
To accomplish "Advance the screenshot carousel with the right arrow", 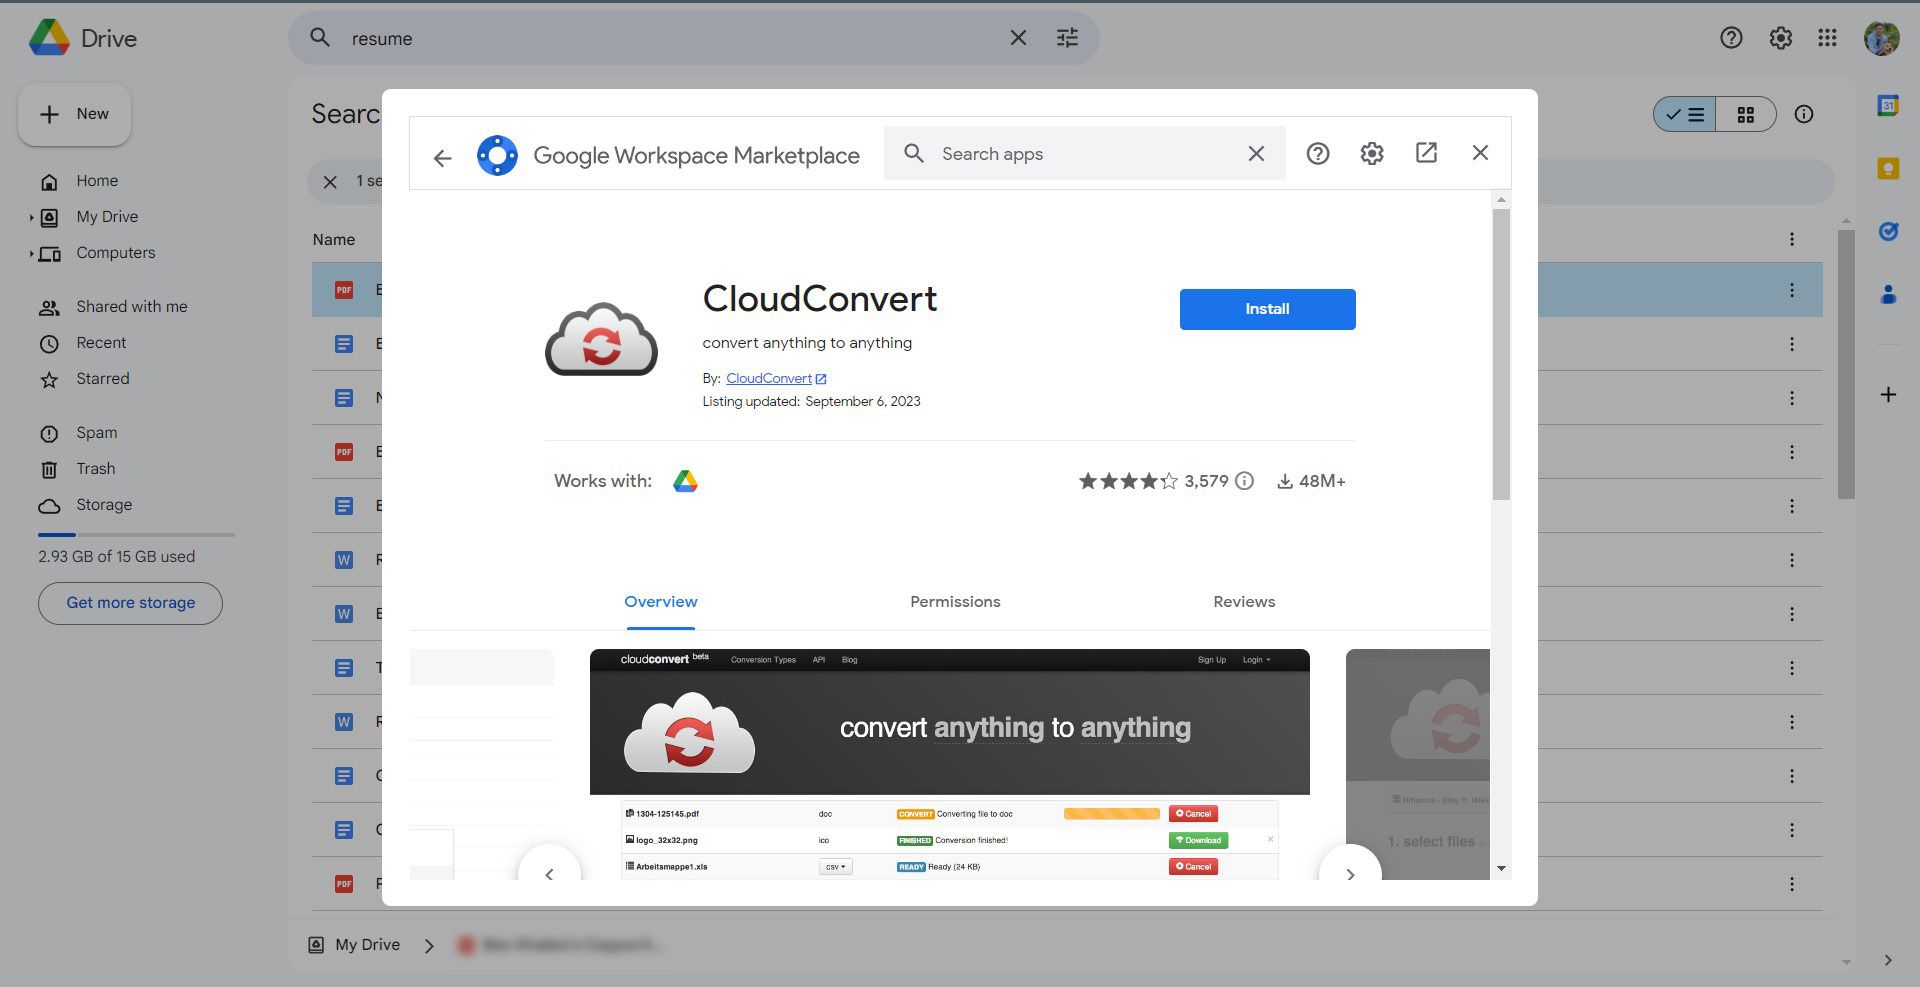I will tap(1351, 873).
